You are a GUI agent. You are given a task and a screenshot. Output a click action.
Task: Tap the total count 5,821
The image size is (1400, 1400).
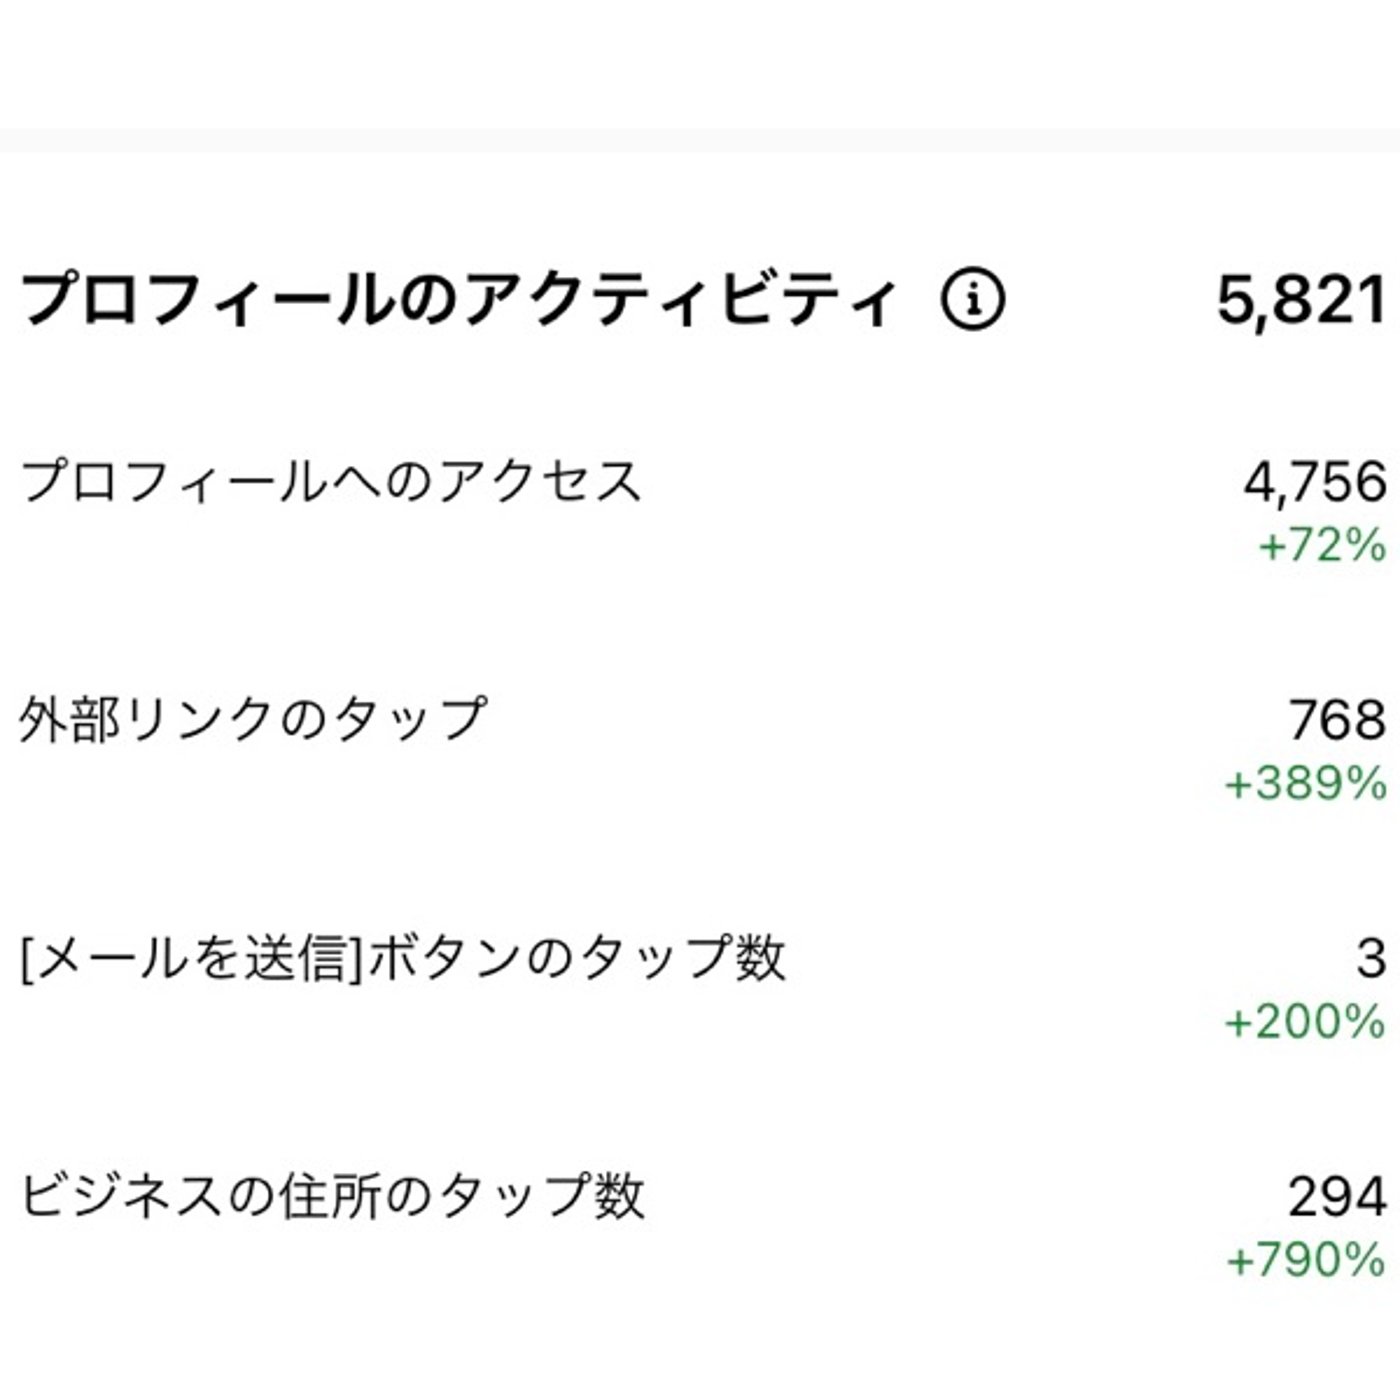[x=1301, y=299]
